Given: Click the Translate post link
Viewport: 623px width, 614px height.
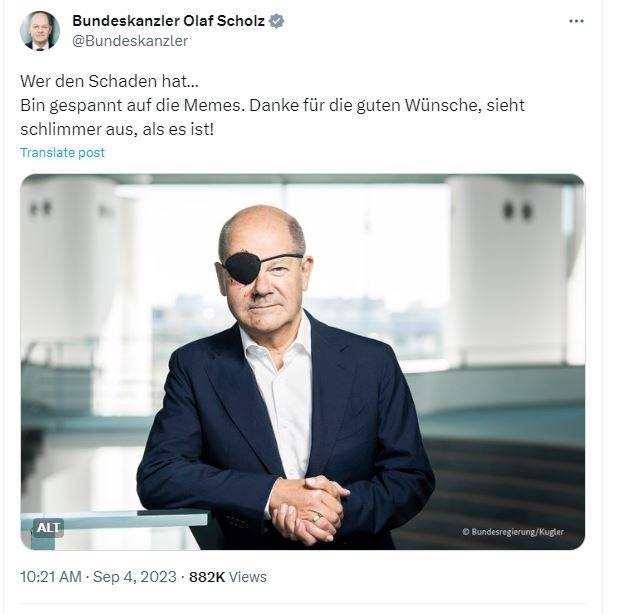Looking at the screenshot, I should (x=62, y=153).
